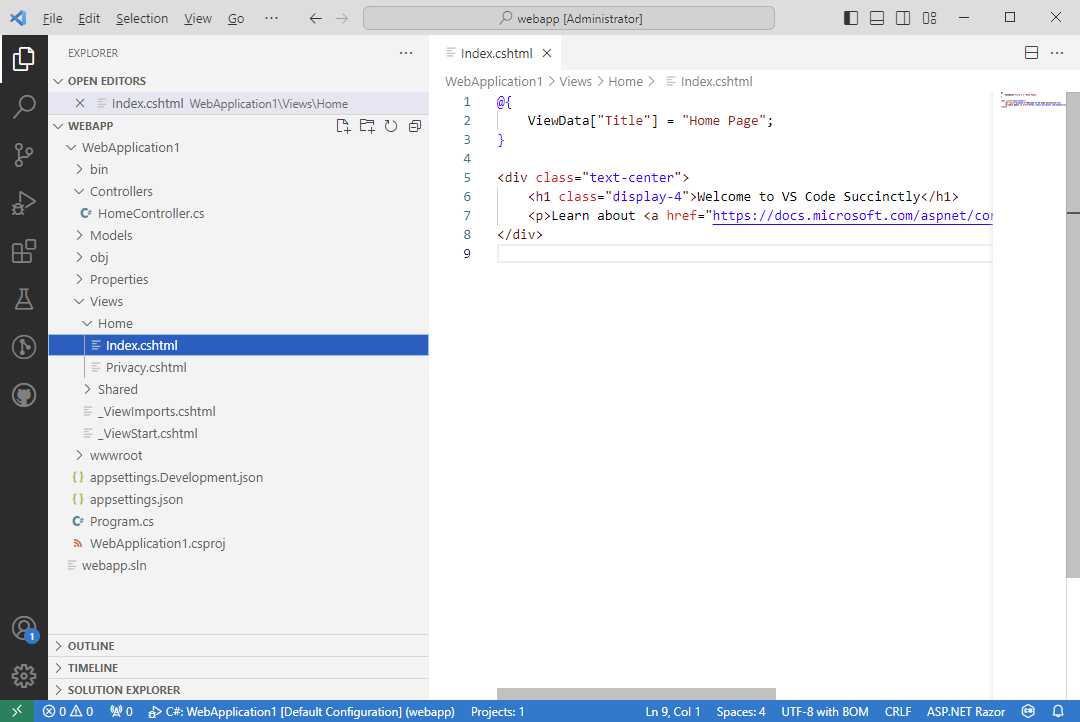Click New File icon in WEBAPP header

(x=343, y=126)
